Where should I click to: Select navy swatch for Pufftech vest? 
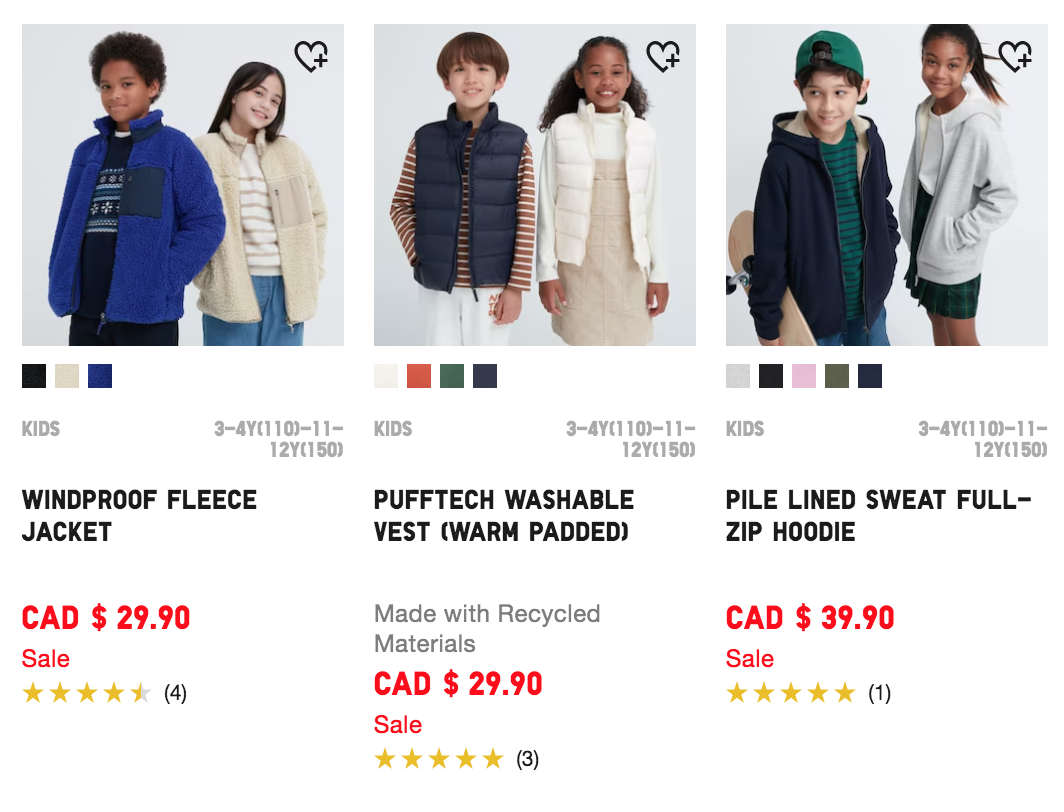(x=485, y=376)
